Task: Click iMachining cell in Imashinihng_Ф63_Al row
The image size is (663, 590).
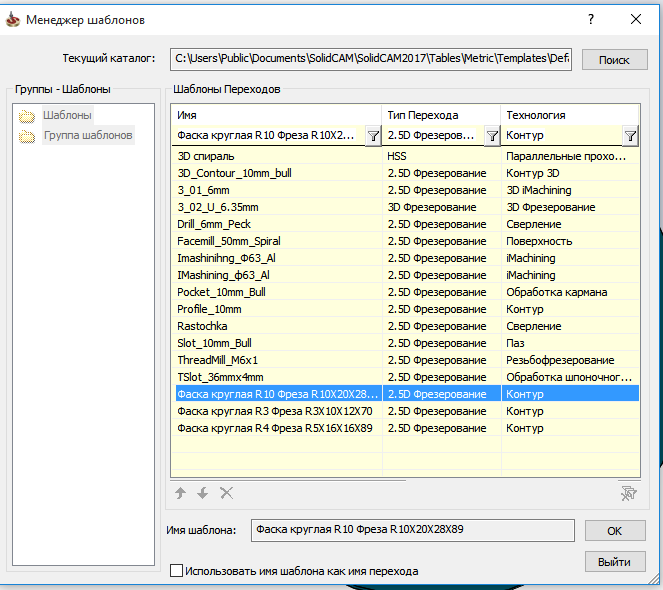Action: coord(570,258)
